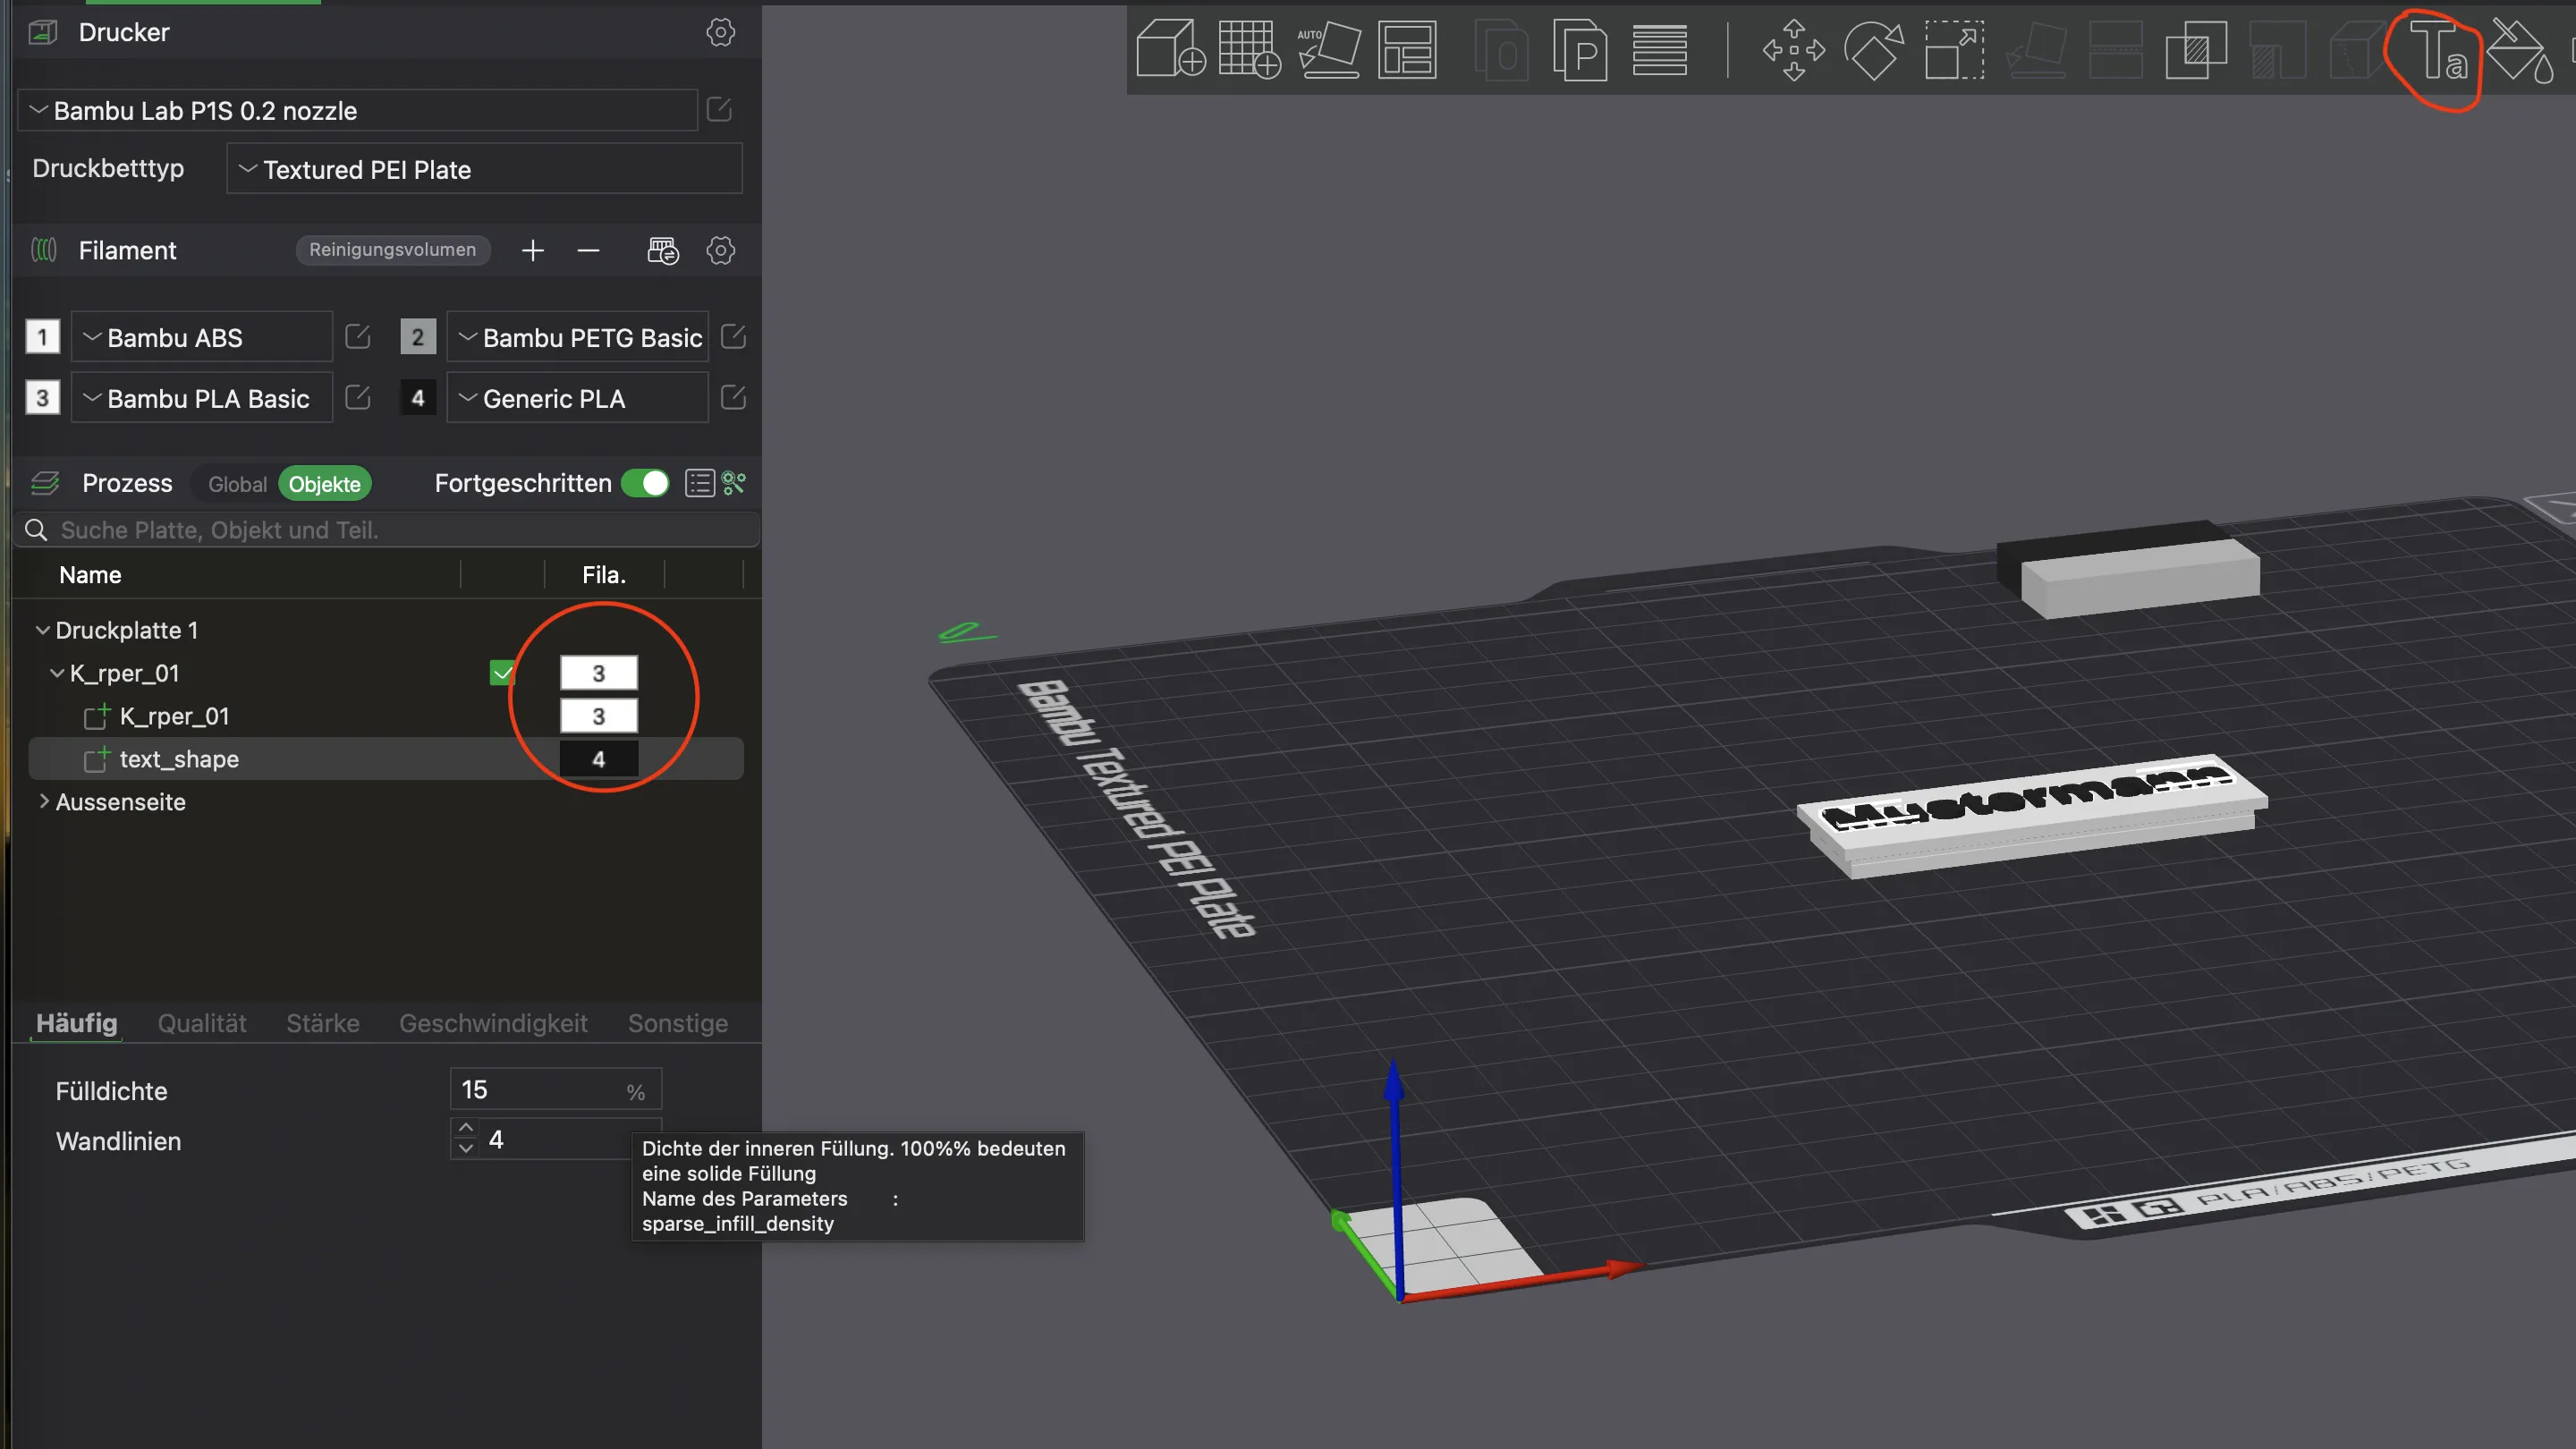Select the Split to parts (P) icon

(1580, 48)
